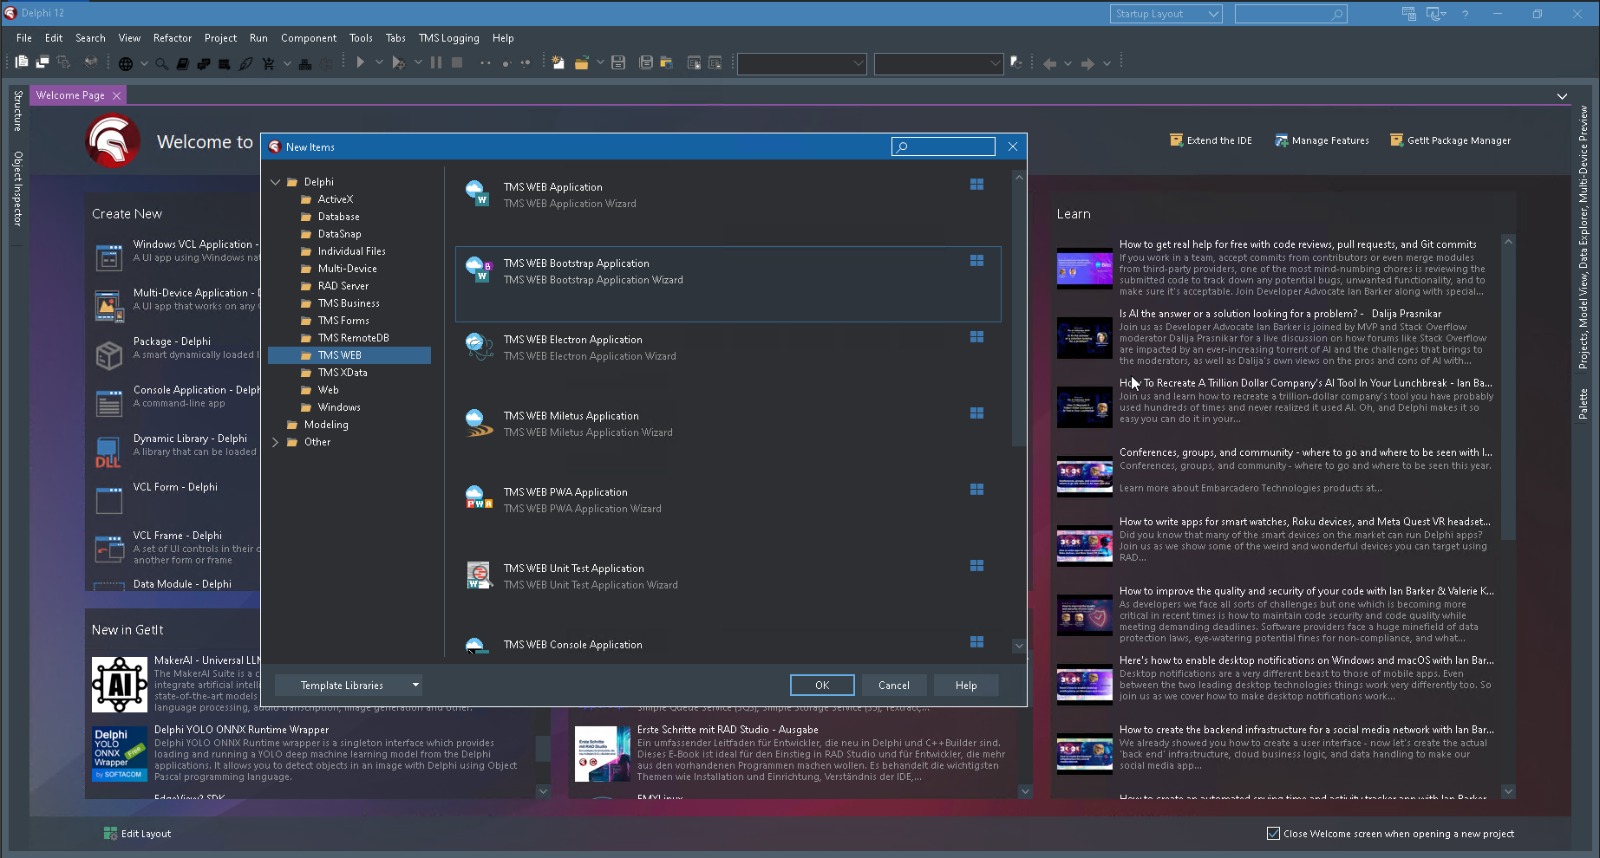The height and width of the screenshot is (858, 1600).
Task: Open the TMS Logging menu
Action: click(448, 38)
